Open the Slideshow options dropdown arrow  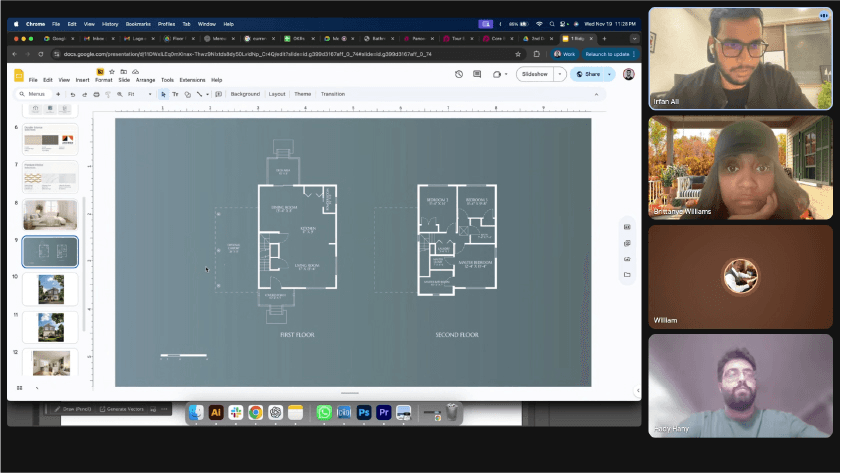tap(559, 74)
